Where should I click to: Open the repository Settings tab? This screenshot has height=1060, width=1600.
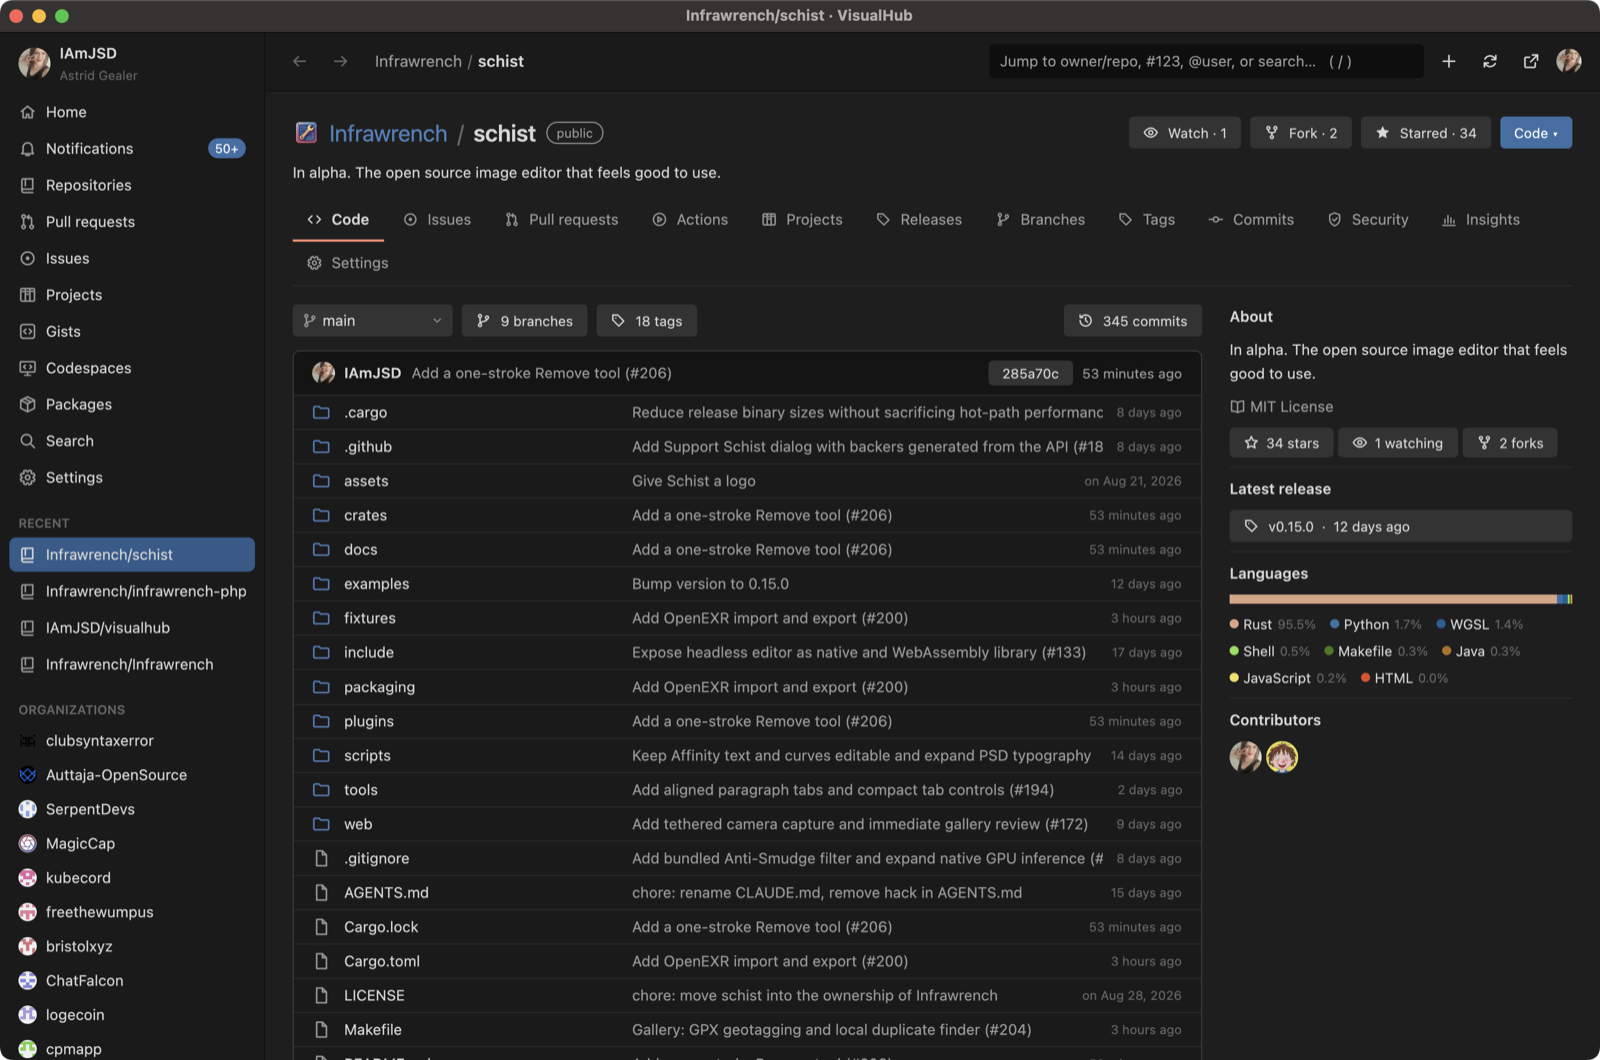[347, 263]
